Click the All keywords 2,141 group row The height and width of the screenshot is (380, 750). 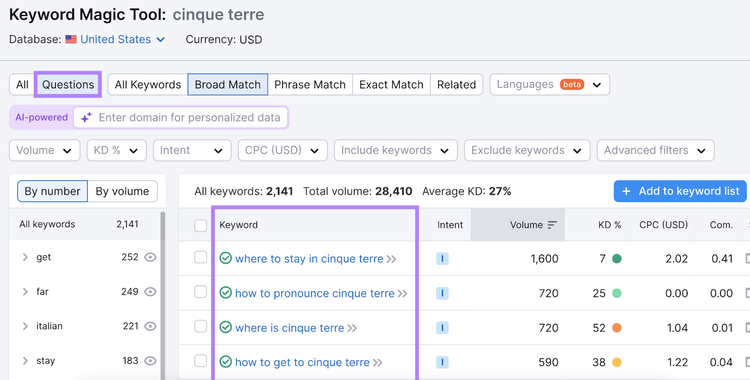pyautogui.click(x=85, y=224)
